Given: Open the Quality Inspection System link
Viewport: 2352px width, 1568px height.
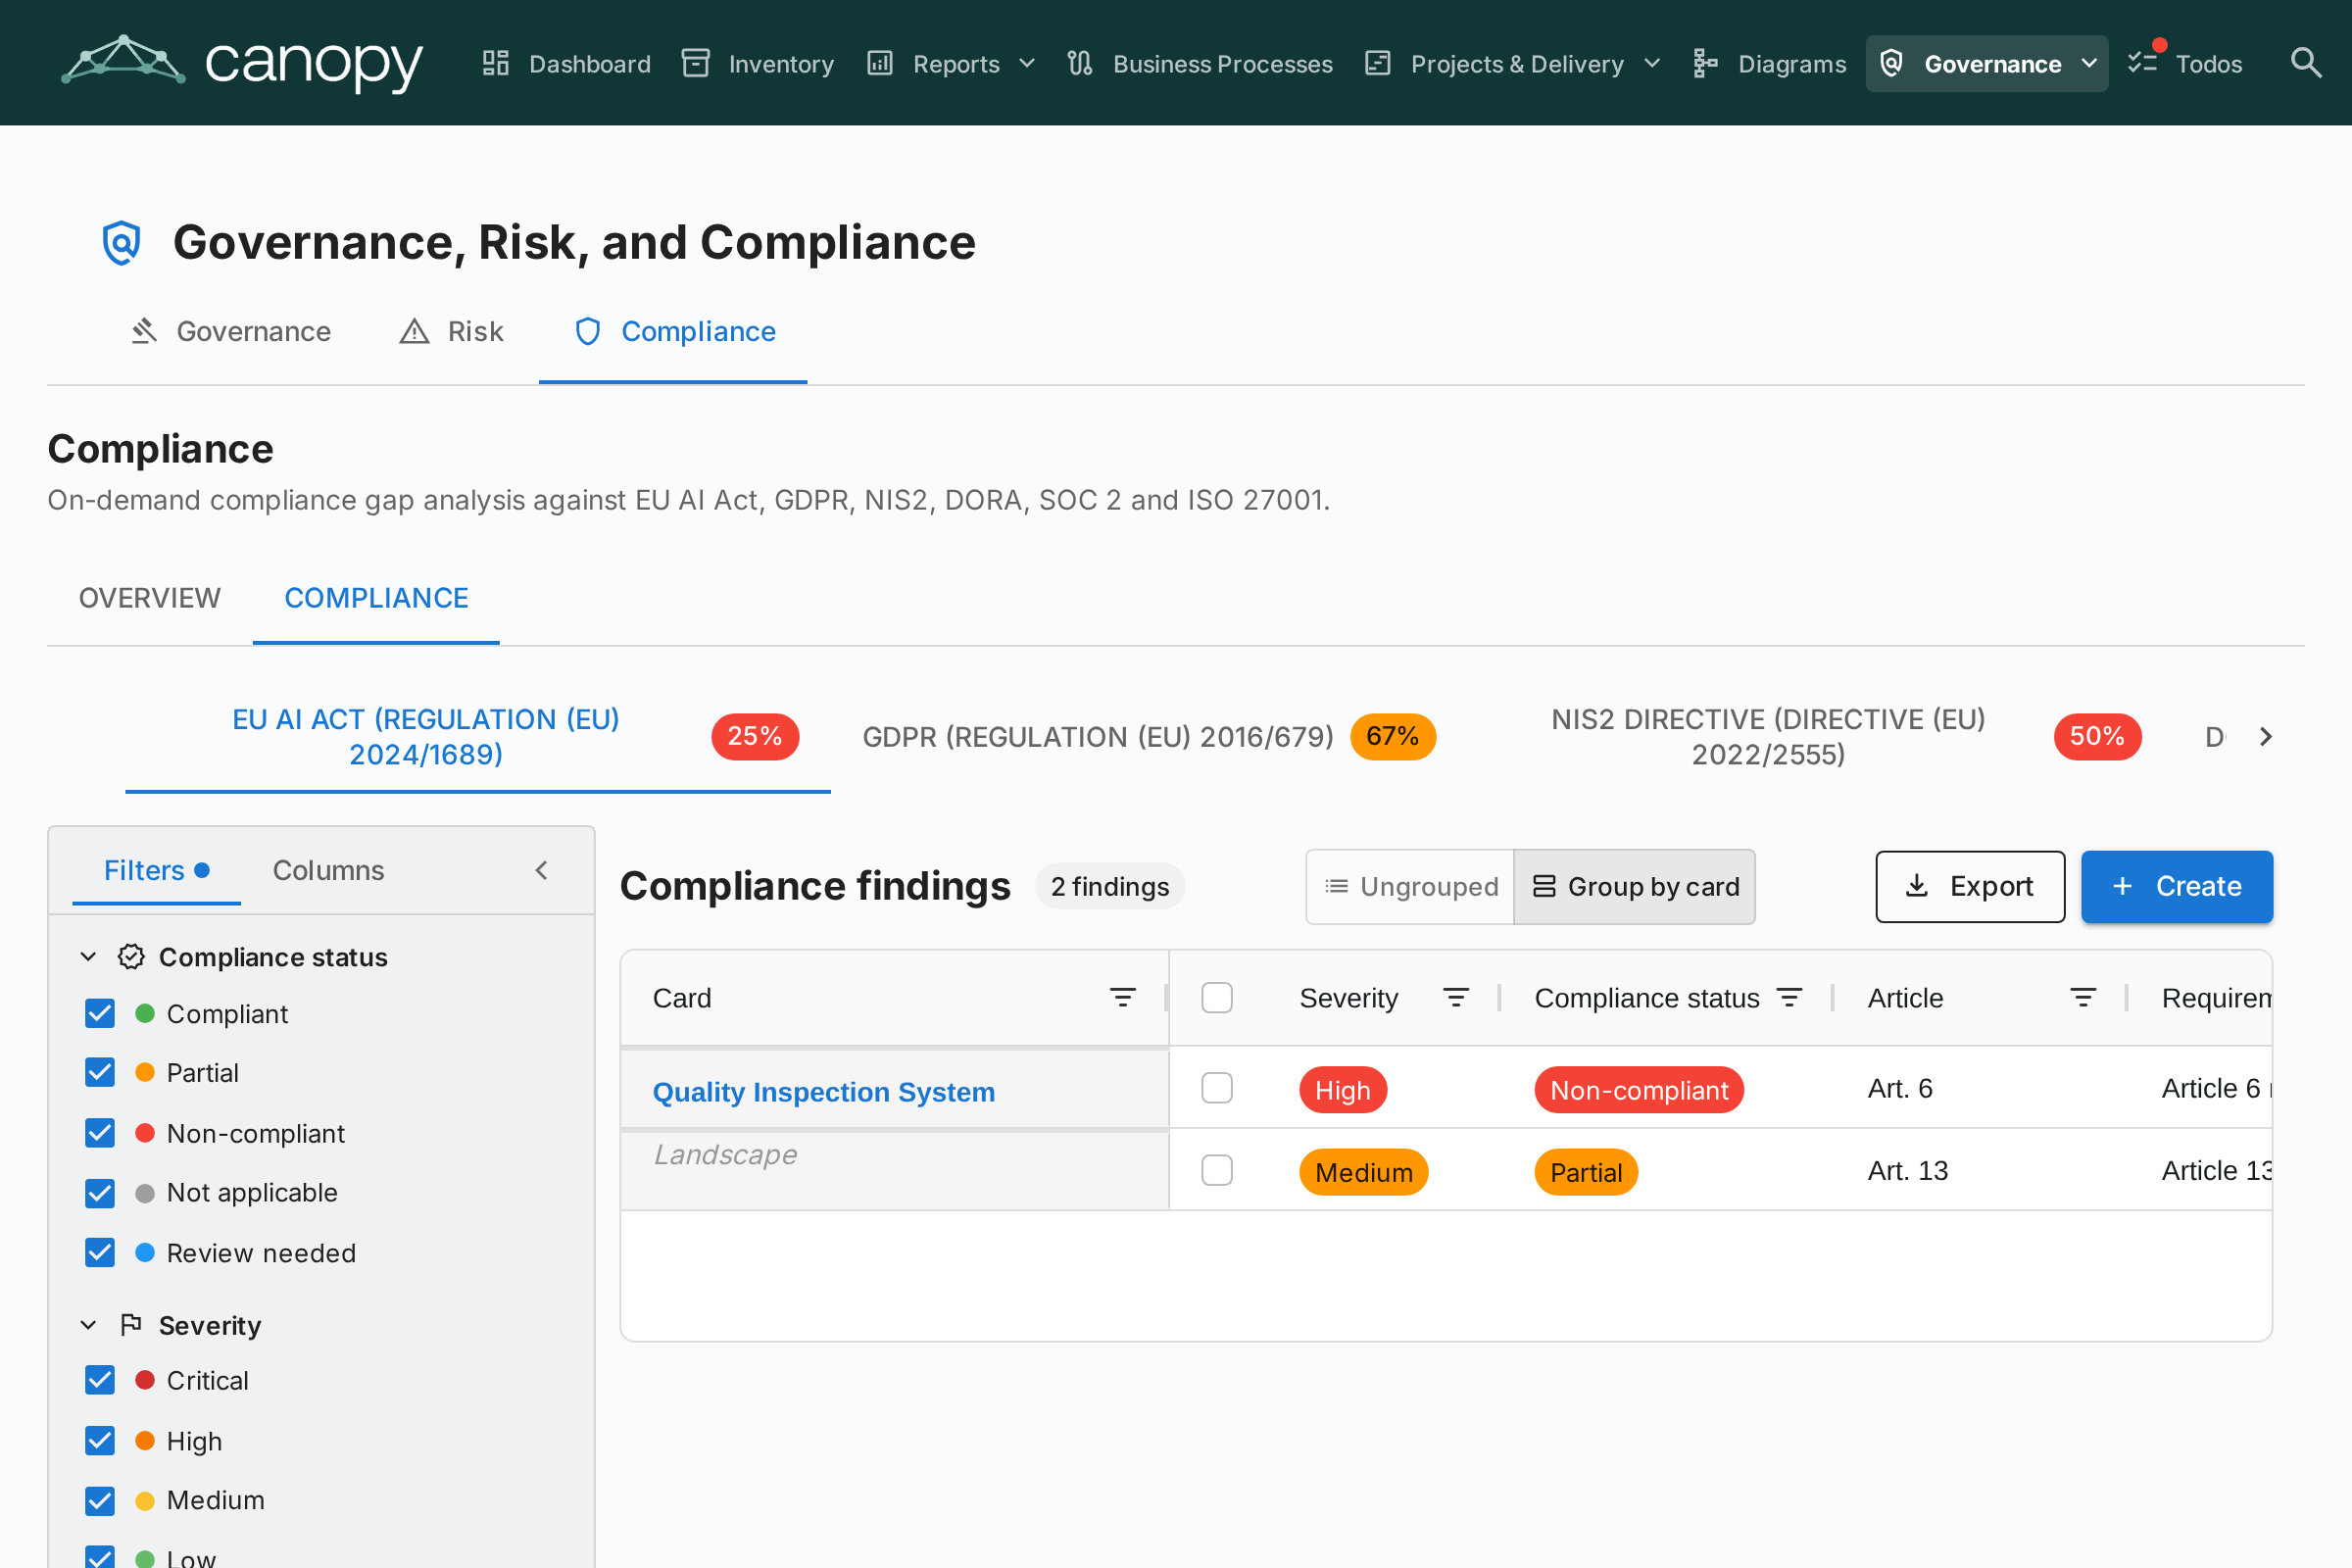Looking at the screenshot, I should coord(823,1091).
